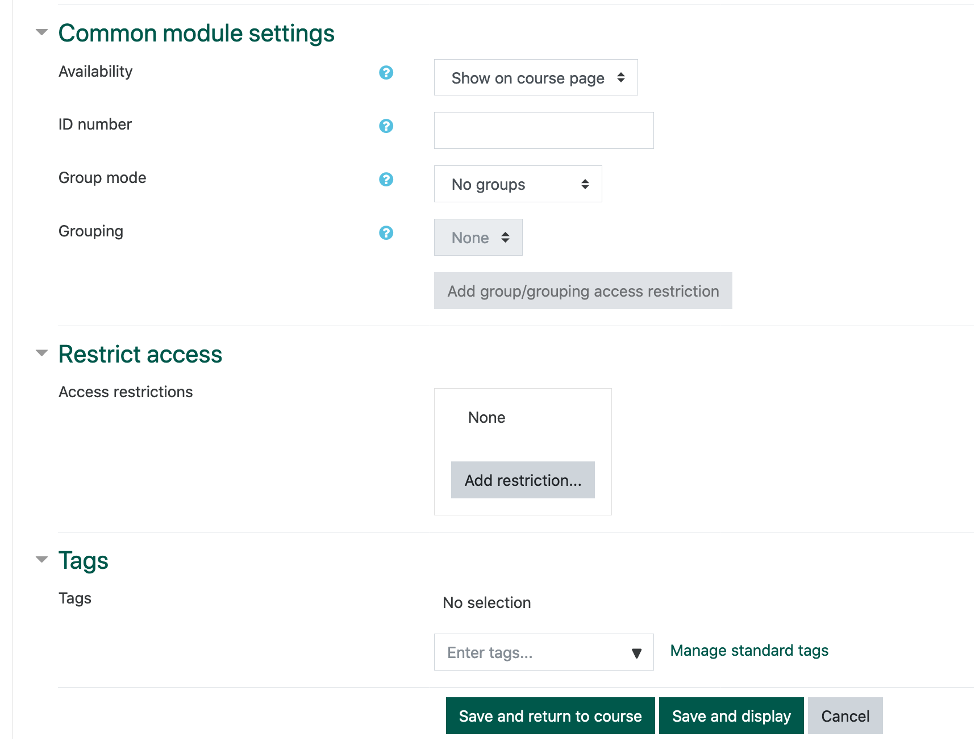The image size is (974, 739).
Task: Click Save and return to course
Action: pos(550,716)
